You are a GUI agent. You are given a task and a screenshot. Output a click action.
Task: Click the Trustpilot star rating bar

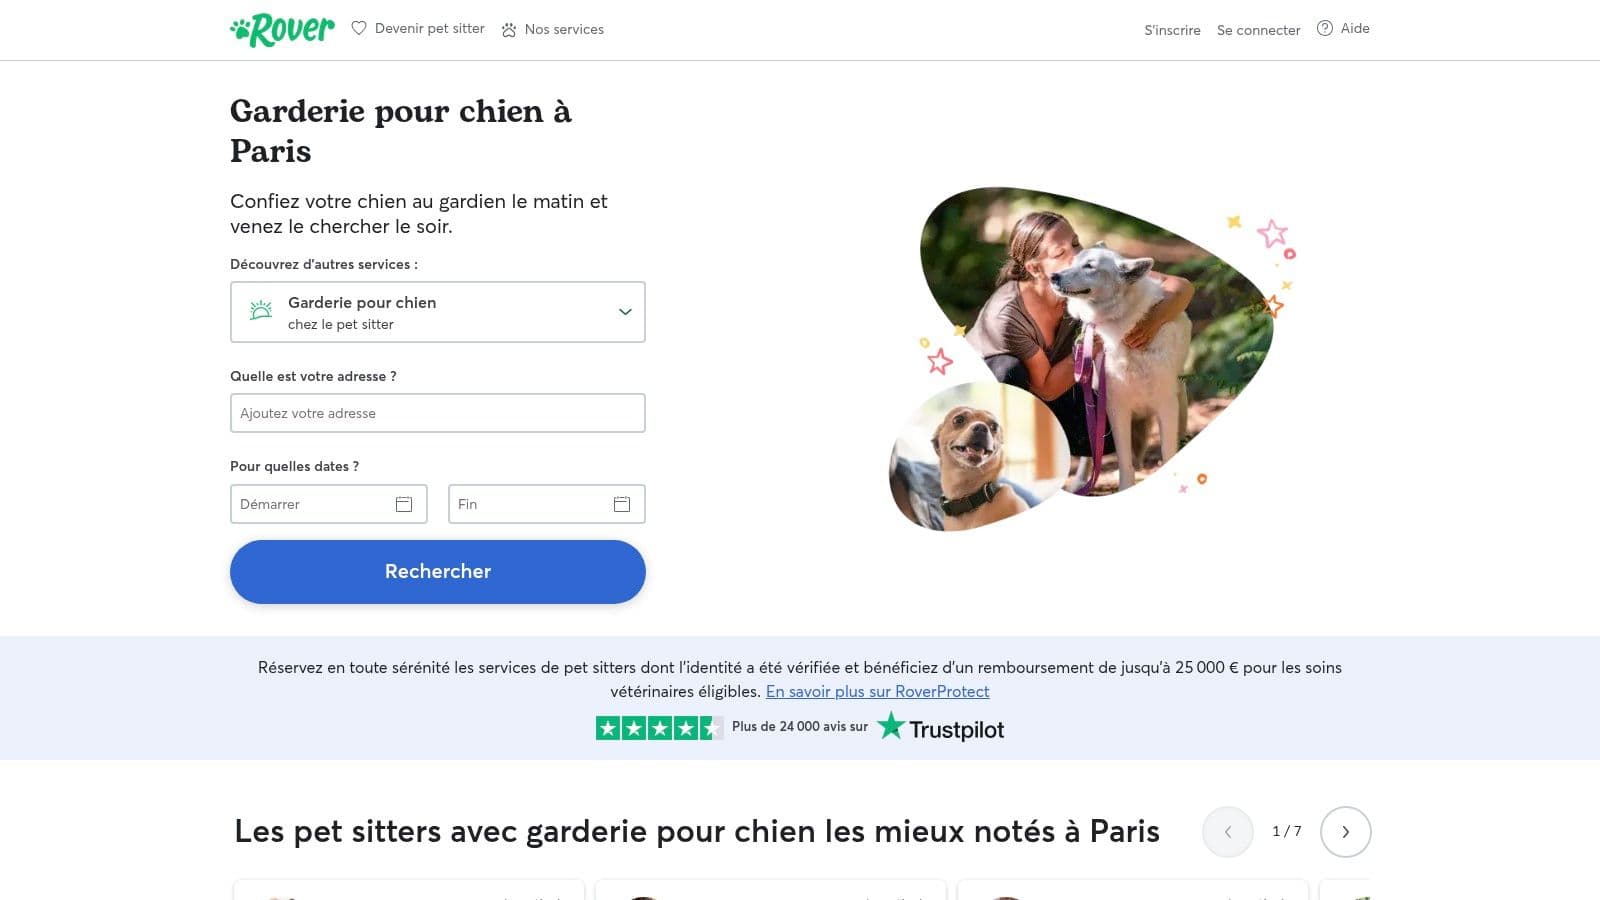pyautogui.click(x=660, y=728)
